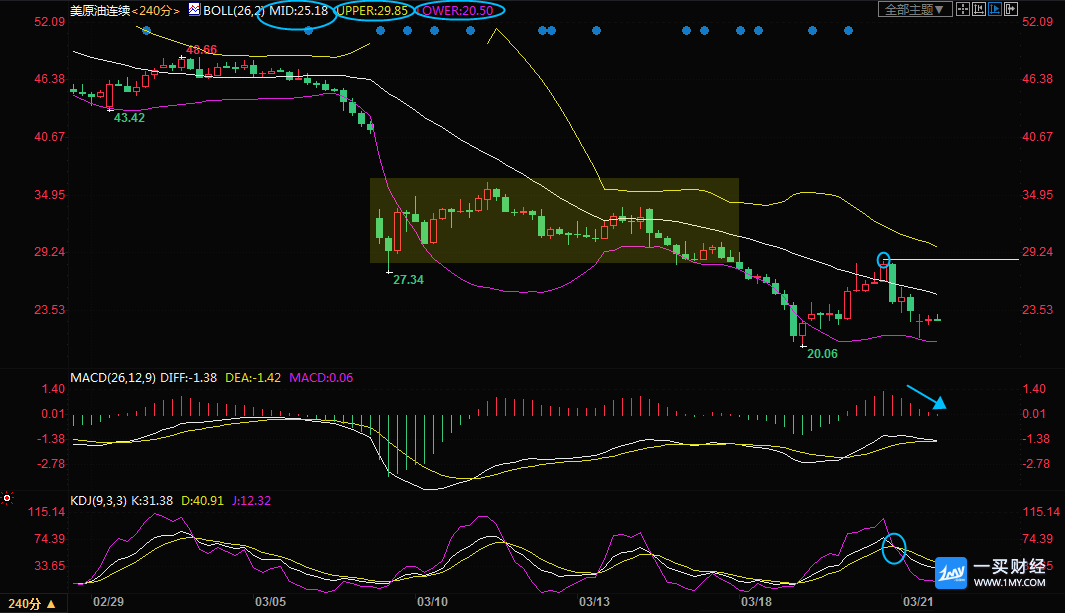Viewport: 1065px width, 613px height.
Task: Click the compress chart axis icon
Action: coord(979,9)
